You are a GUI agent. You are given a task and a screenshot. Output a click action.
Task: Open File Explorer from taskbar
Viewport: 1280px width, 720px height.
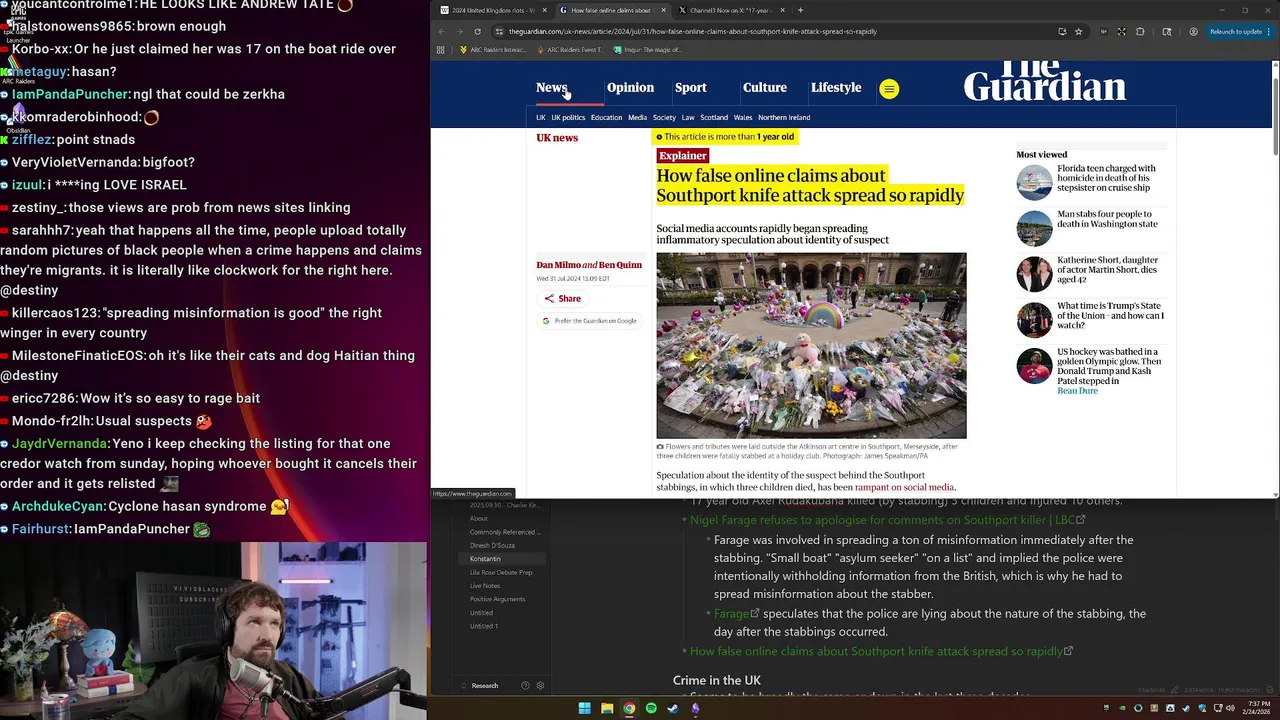click(606, 708)
